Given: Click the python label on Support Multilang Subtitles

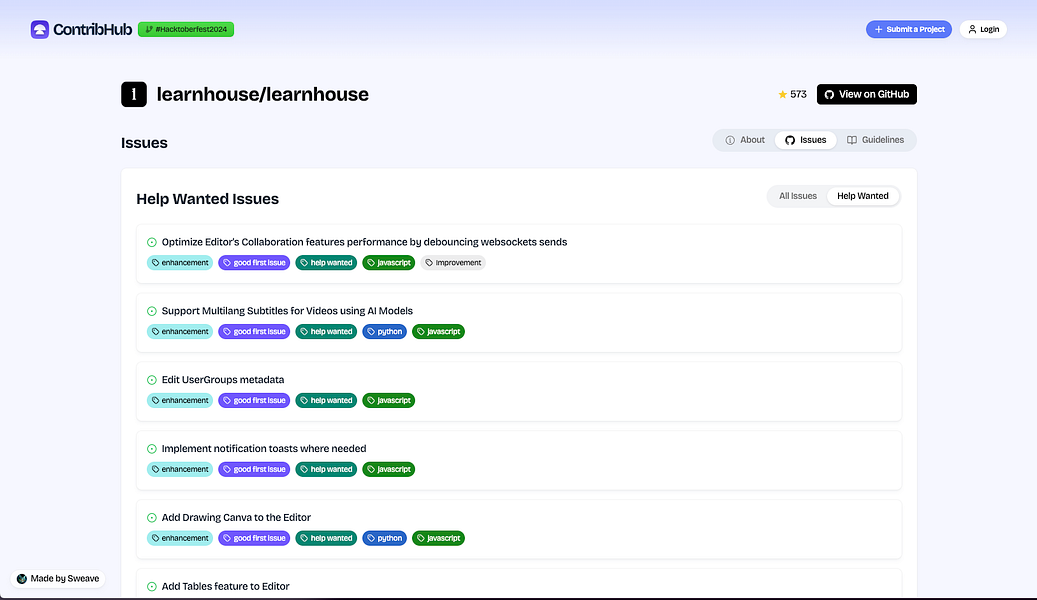Looking at the screenshot, I should pyautogui.click(x=384, y=331).
